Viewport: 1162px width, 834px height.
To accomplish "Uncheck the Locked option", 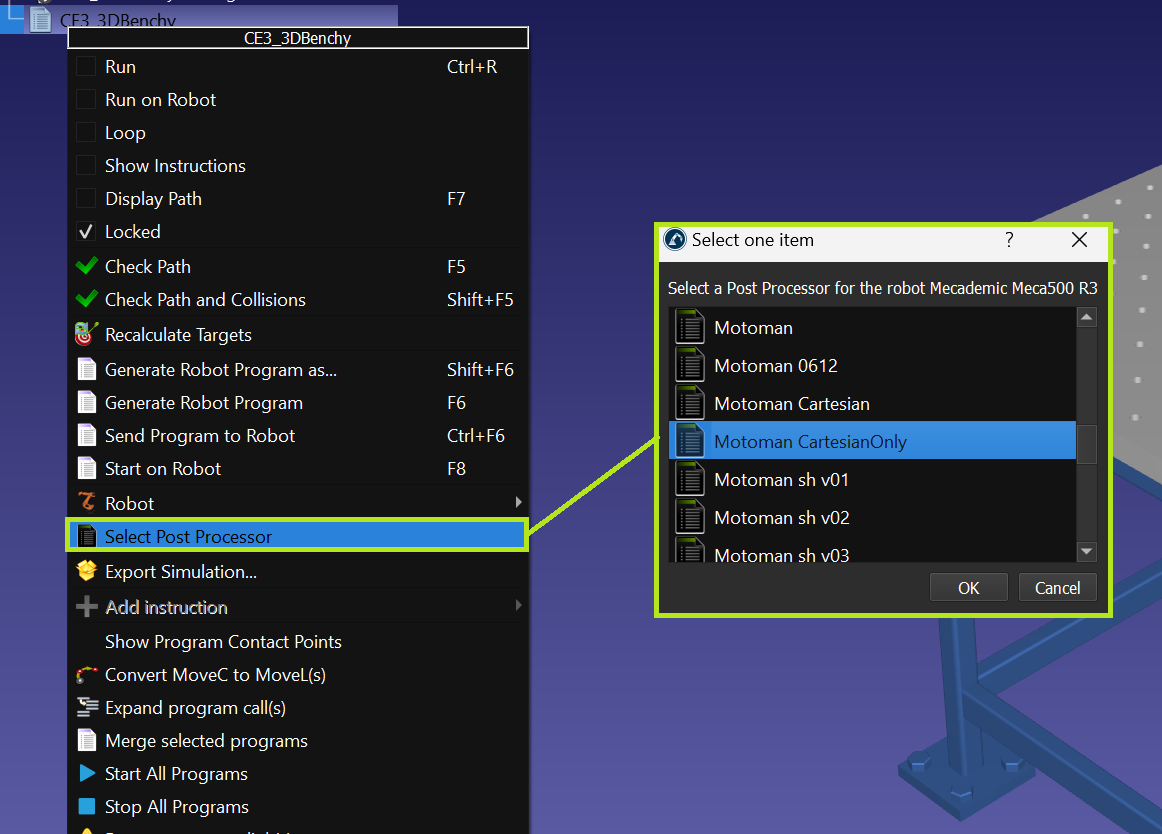I will [87, 232].
